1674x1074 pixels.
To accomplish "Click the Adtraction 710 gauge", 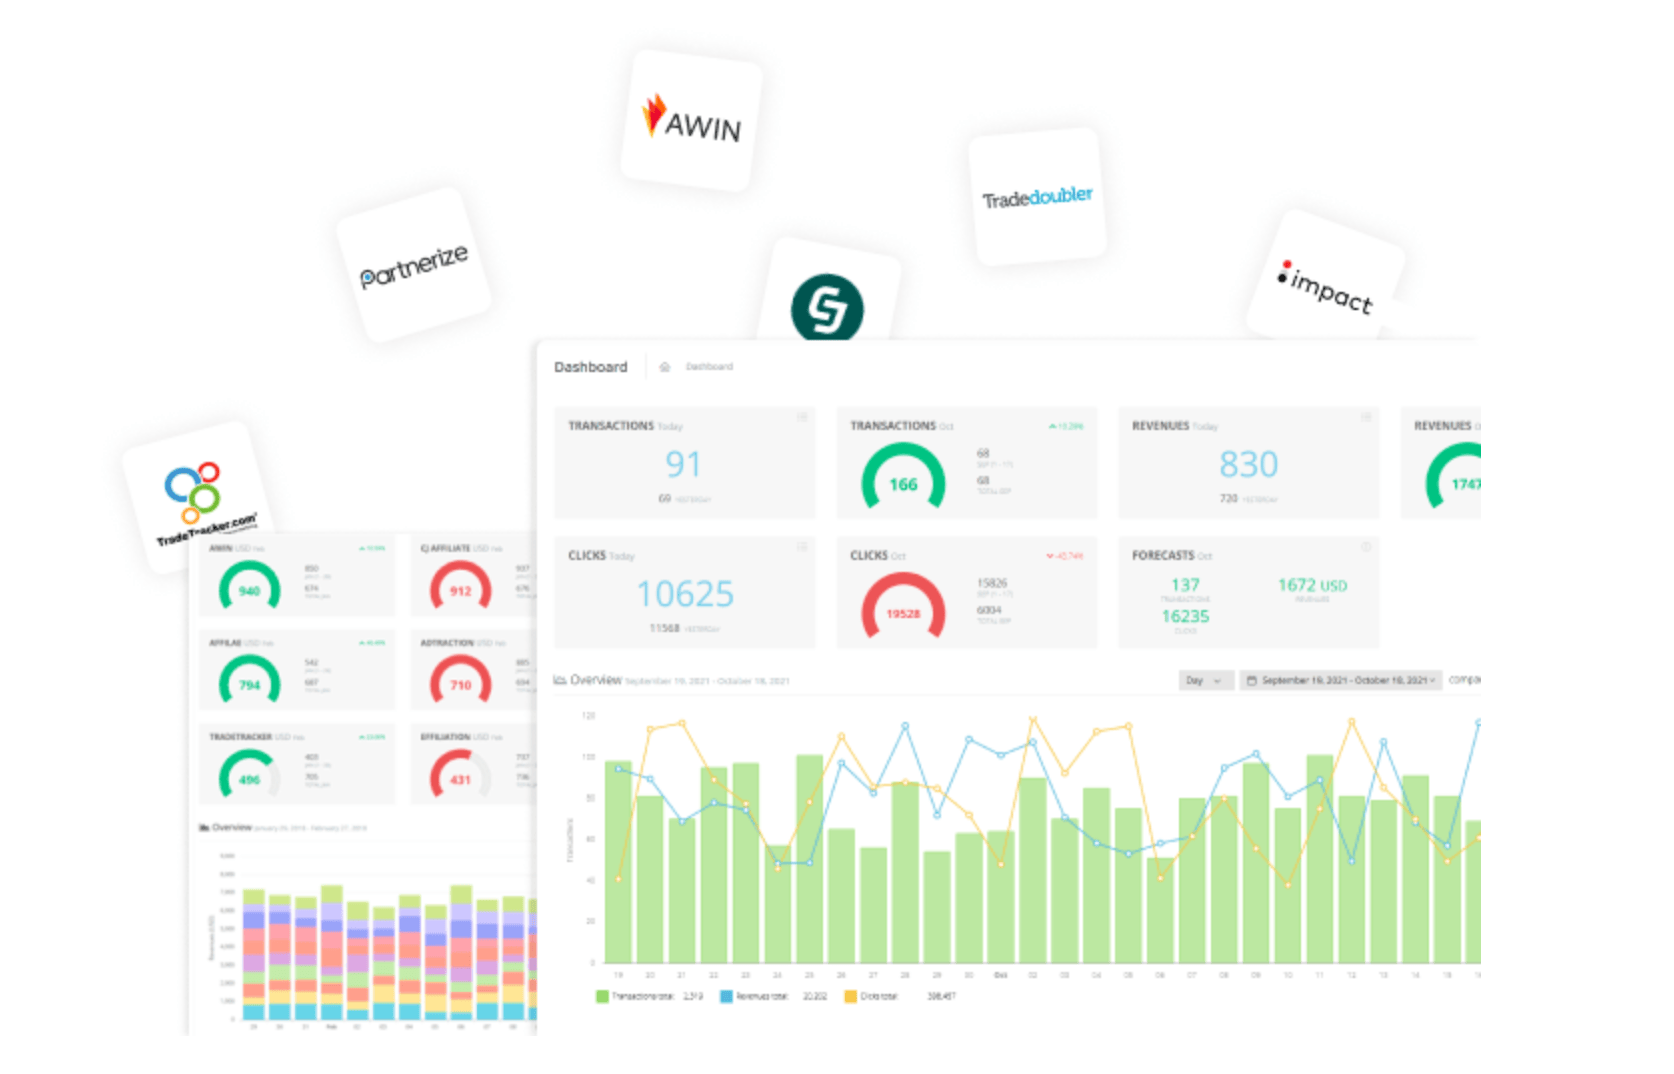I will click(x=460, y=680).
